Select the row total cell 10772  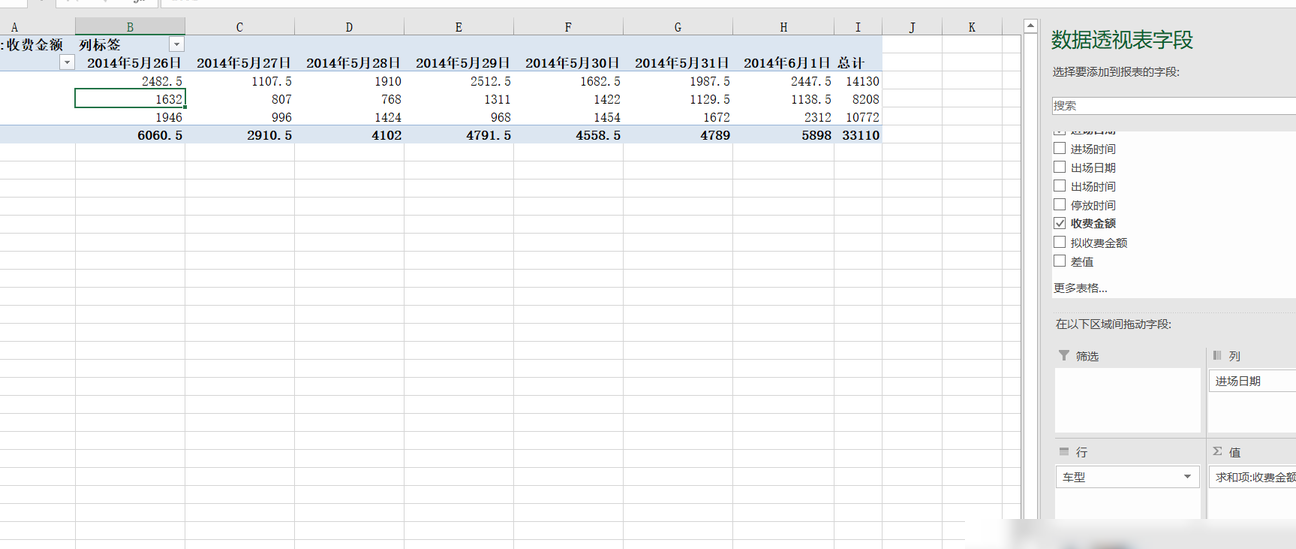point(858,117)
